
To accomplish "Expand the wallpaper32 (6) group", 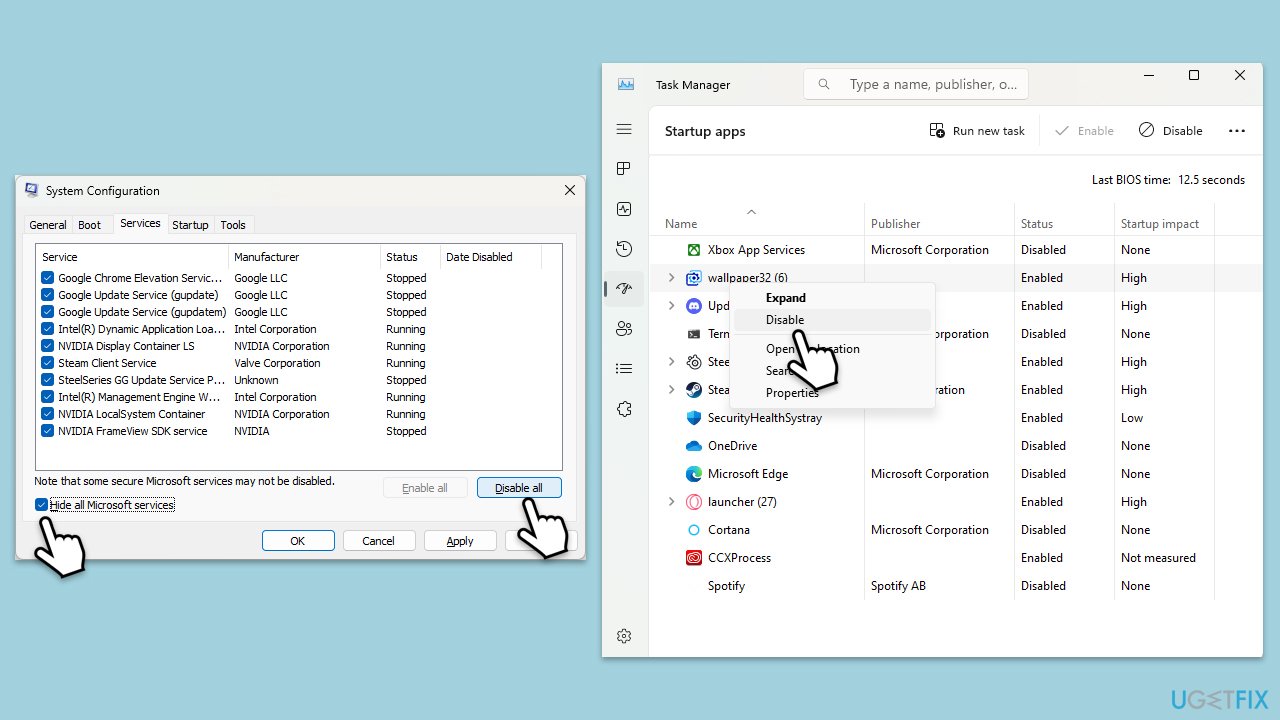I will click(672, 278).
